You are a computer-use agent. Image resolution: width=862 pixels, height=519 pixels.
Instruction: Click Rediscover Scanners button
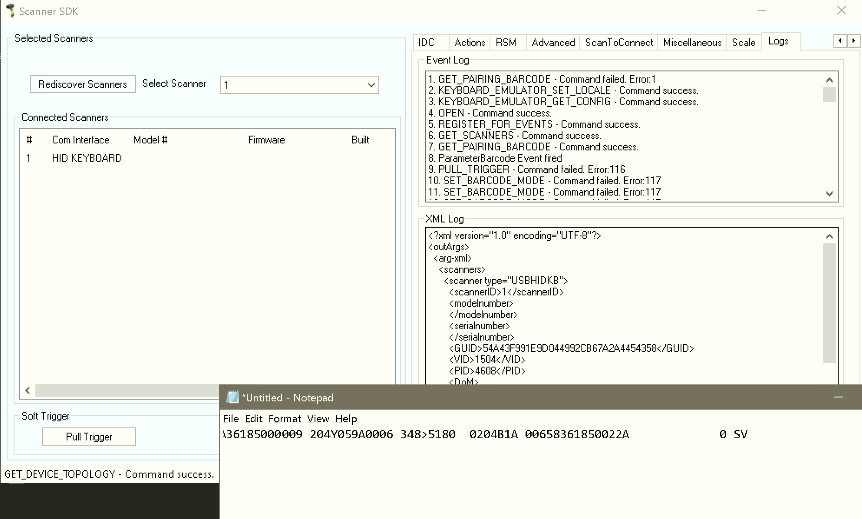pyautogui.click(x=82, y=84)
